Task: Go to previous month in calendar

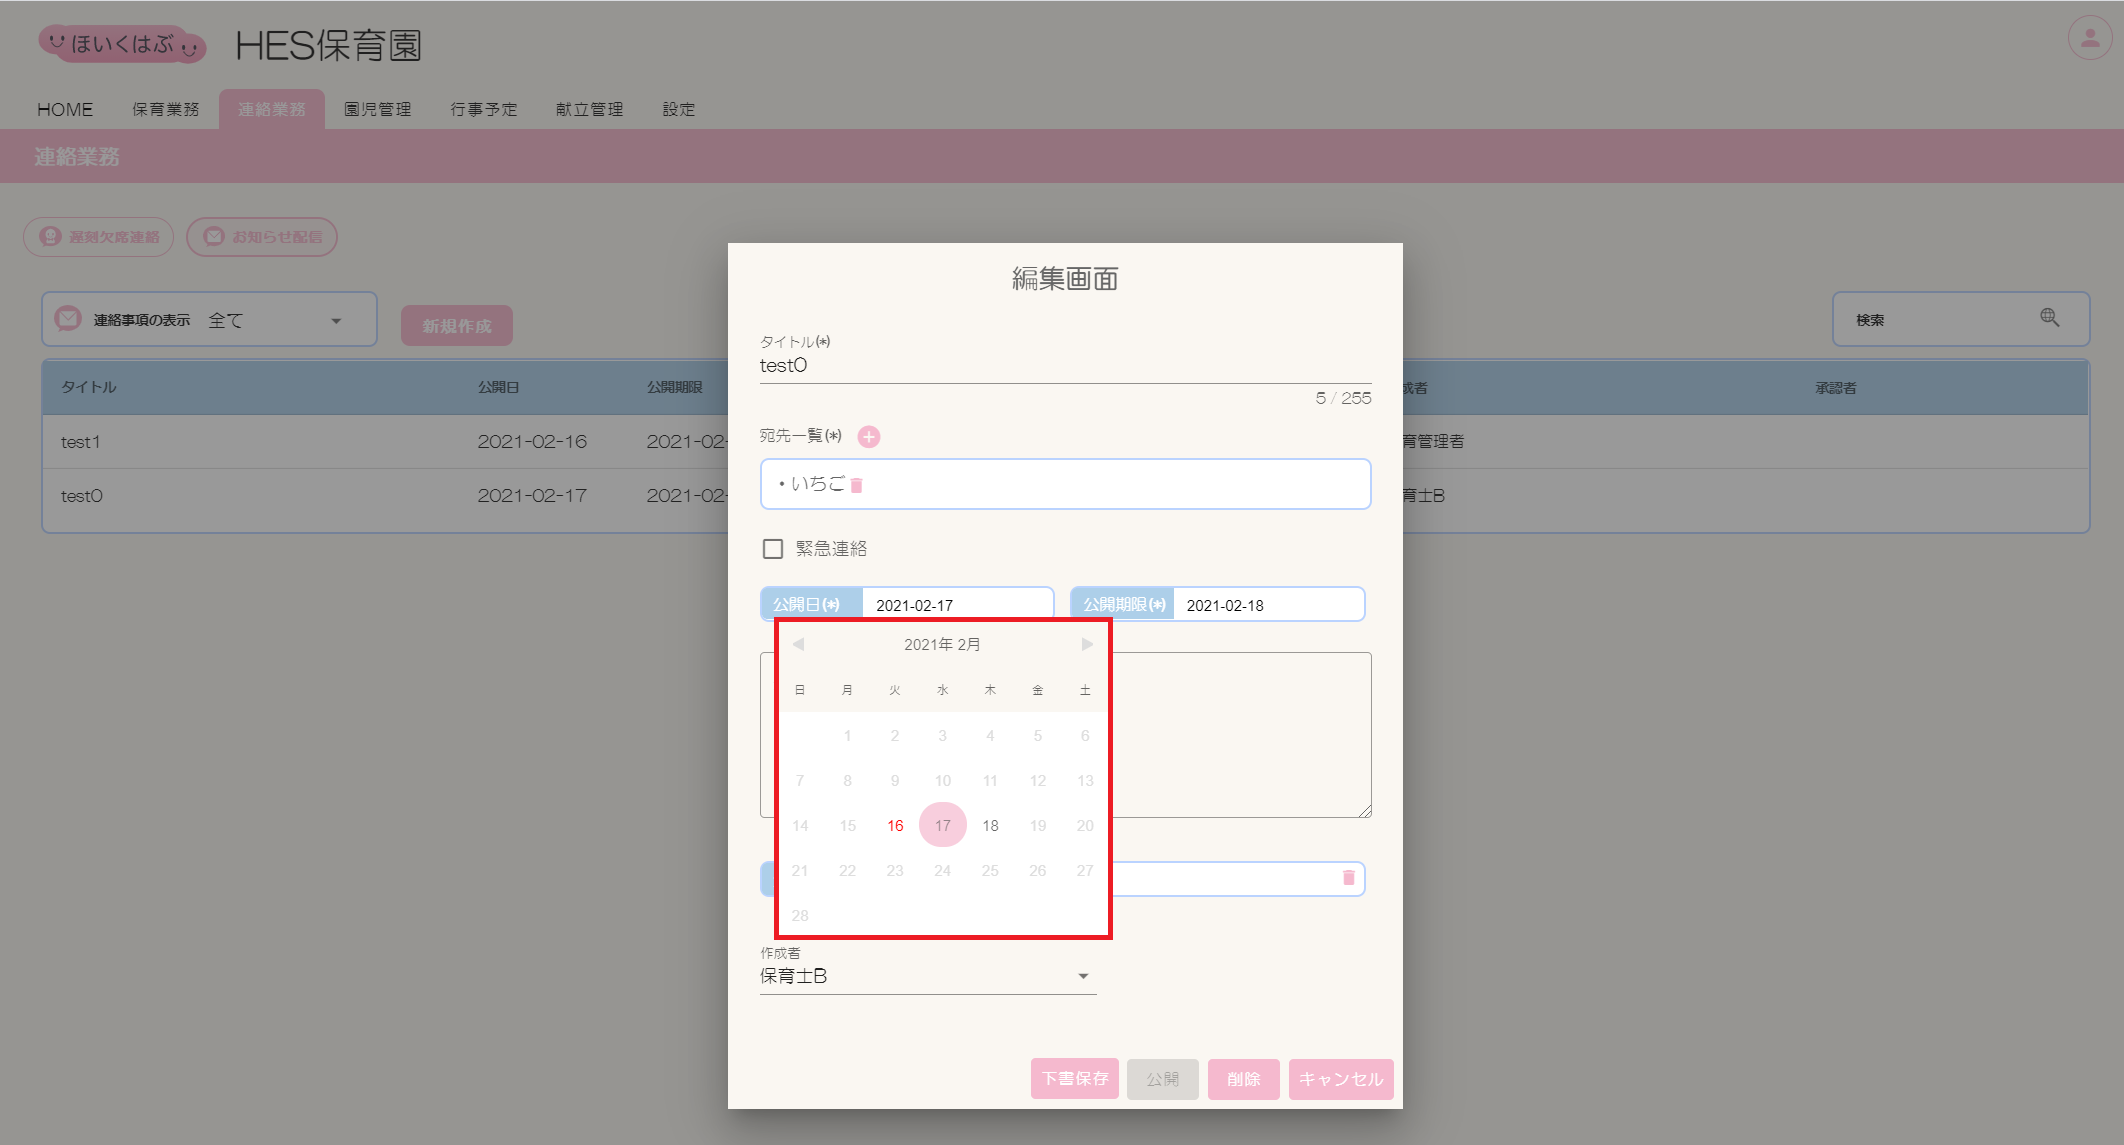Action: pyautogui.click(x=798, y=644)
